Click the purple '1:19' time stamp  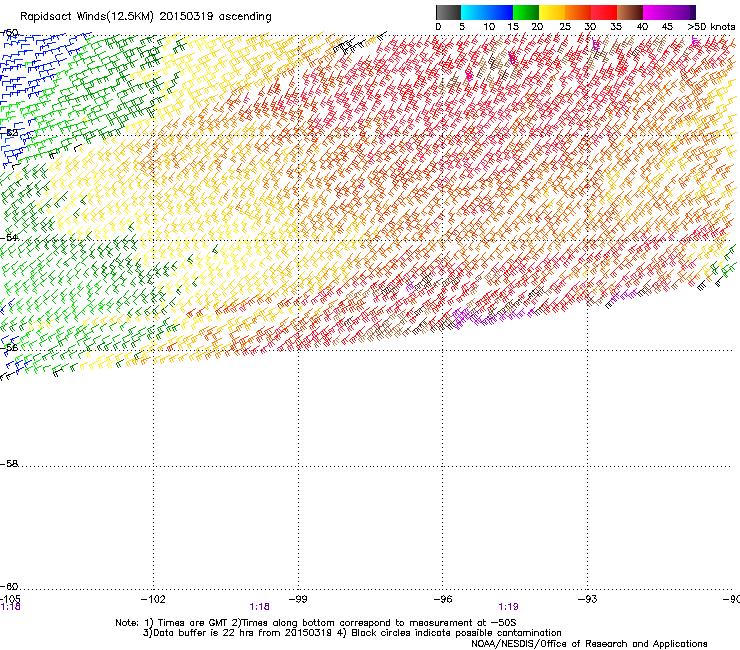point(508,607)
